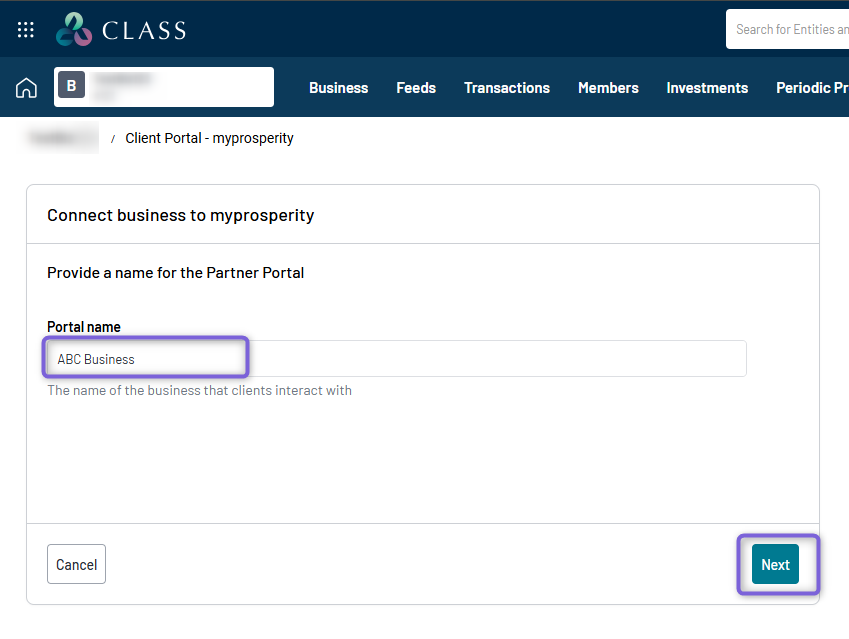849x639 pixels.
Task: Click the Connect business to myprosperity heading
Action: point(180,215)
